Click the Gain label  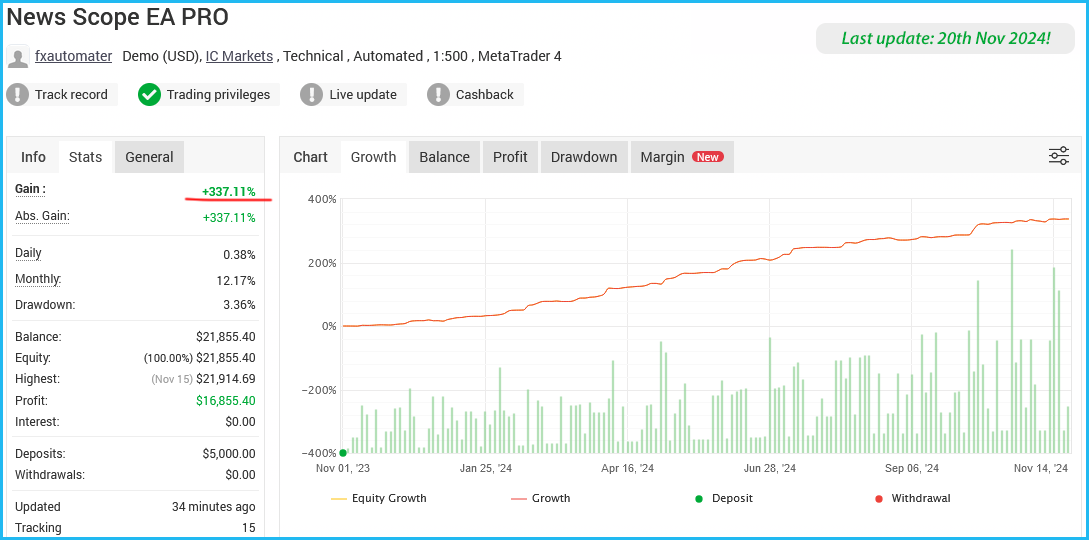[x=31, y=189]
